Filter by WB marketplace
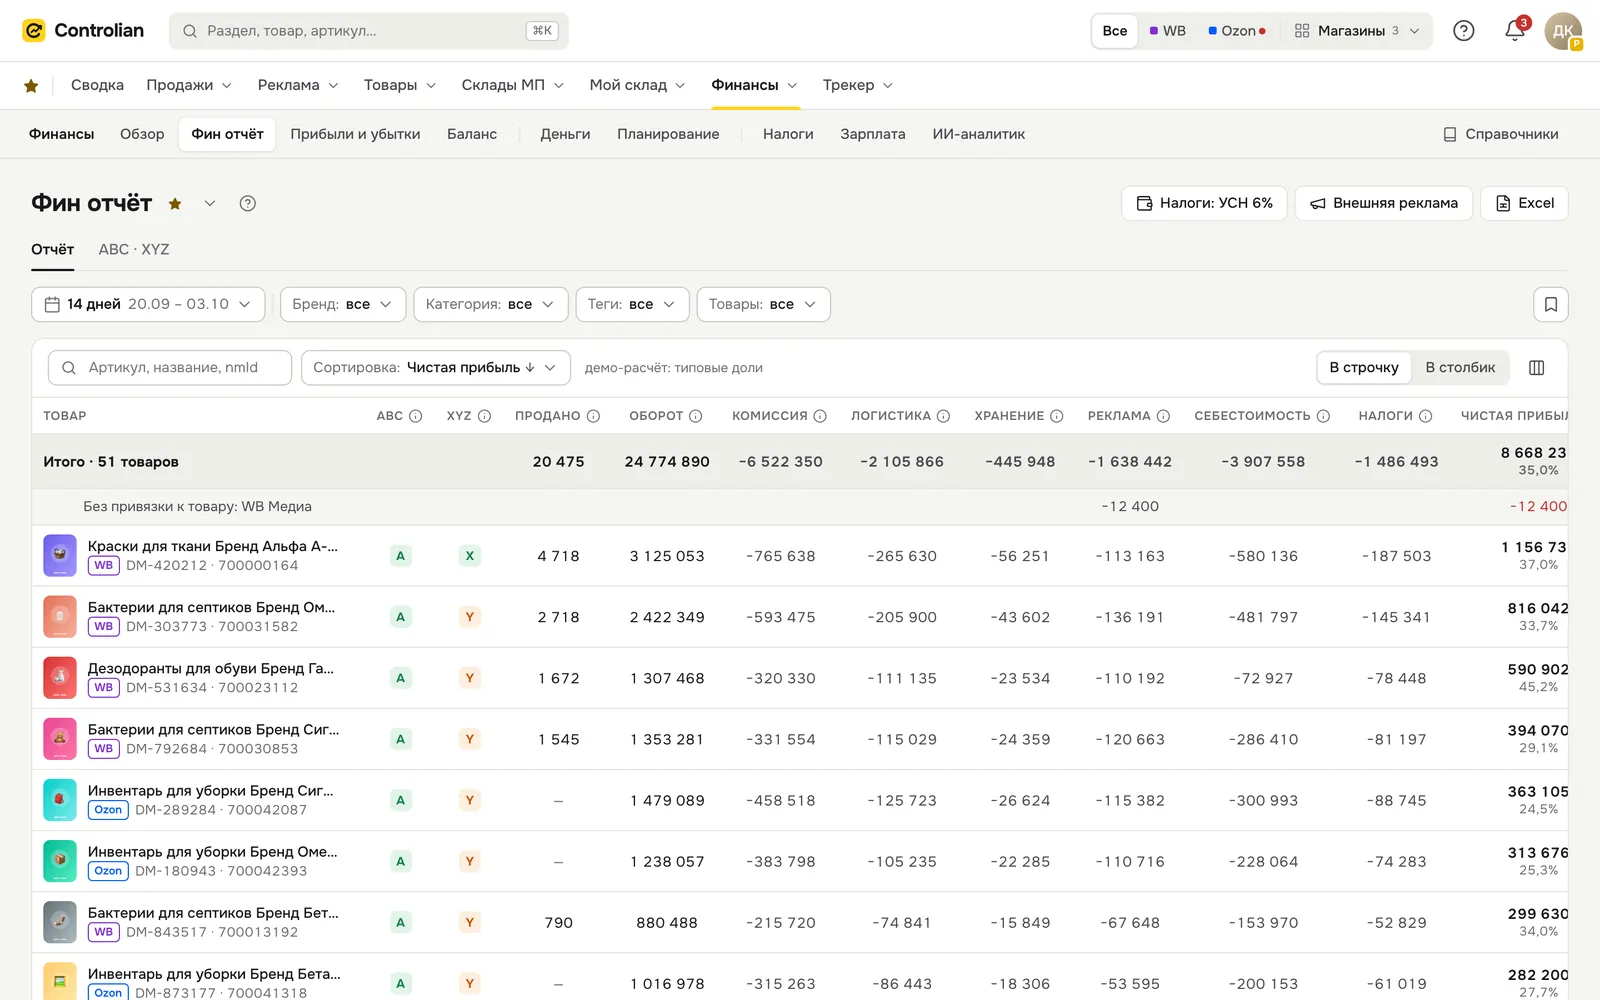The width and height of the screenshot is (1600, 1000). tap(1168, 31)
